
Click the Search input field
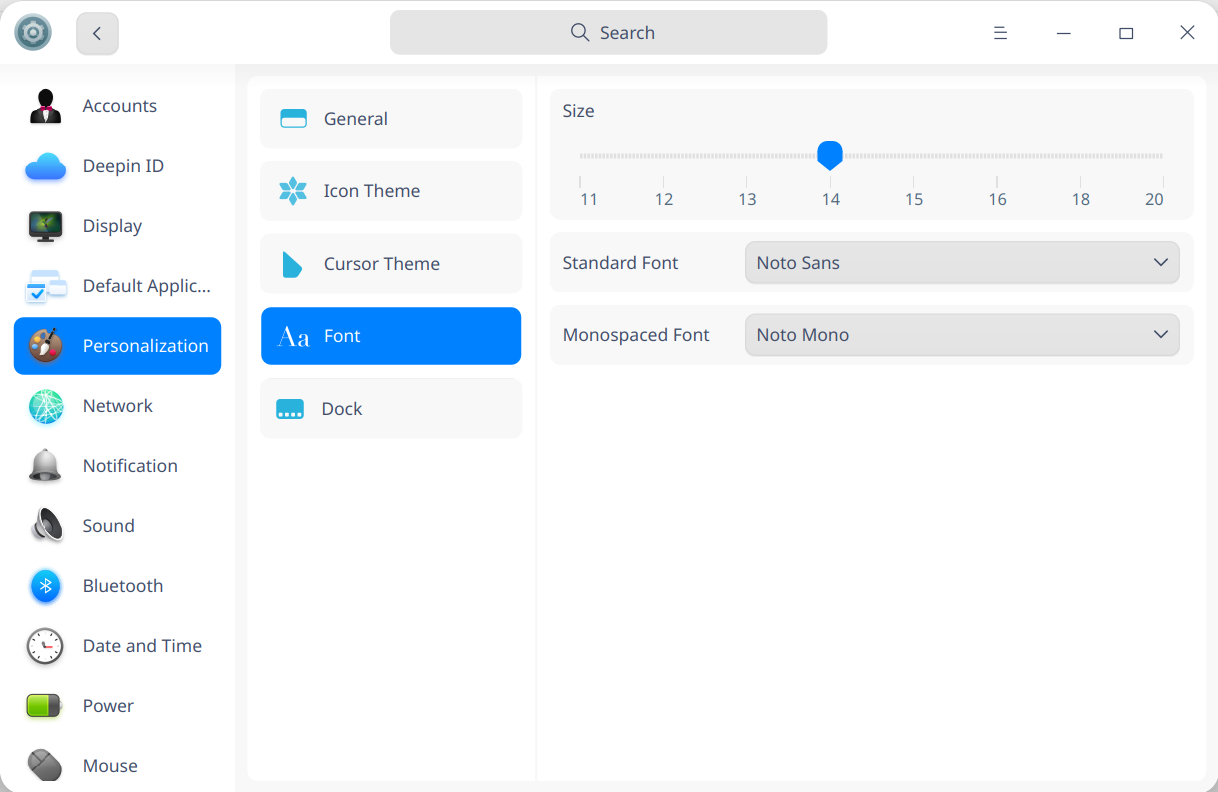click(609, 33)
